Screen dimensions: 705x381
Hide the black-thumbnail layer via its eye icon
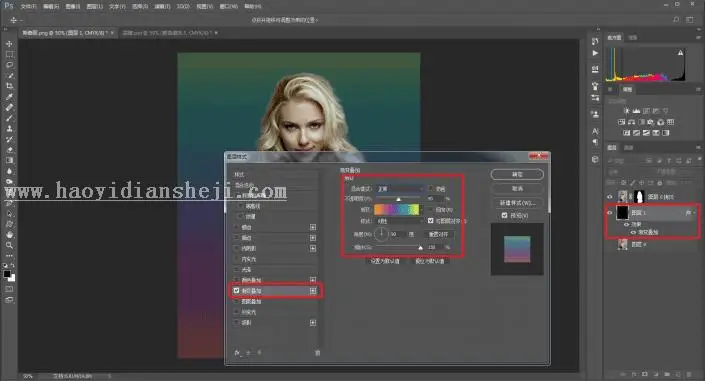click(610, 213)
